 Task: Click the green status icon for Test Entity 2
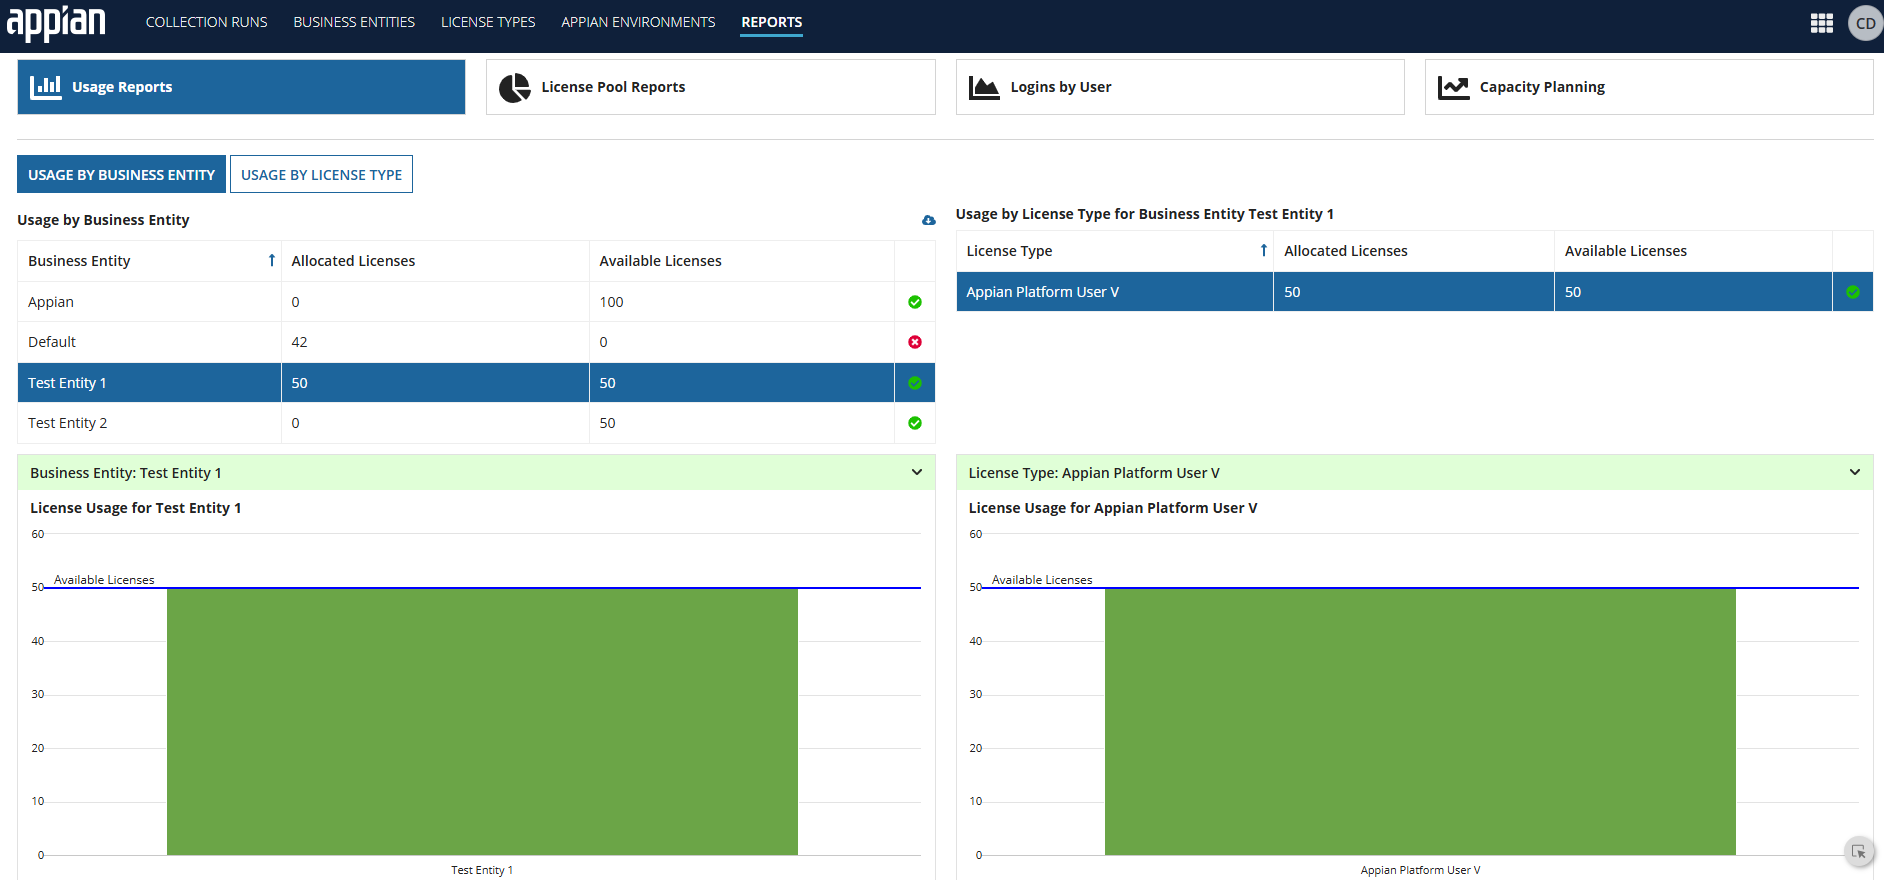[x=914, y=423]
